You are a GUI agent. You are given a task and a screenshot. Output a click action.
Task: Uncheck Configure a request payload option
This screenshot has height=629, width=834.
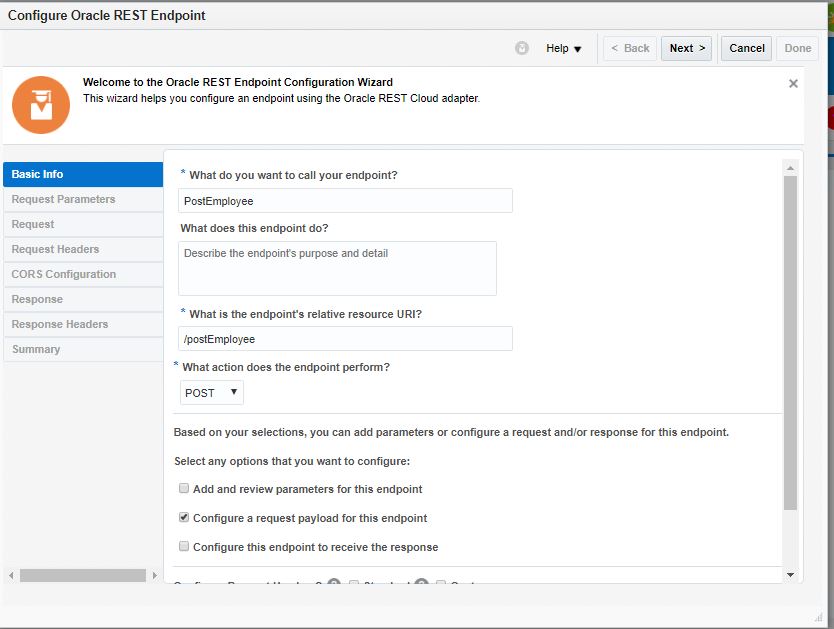[184, 518]
